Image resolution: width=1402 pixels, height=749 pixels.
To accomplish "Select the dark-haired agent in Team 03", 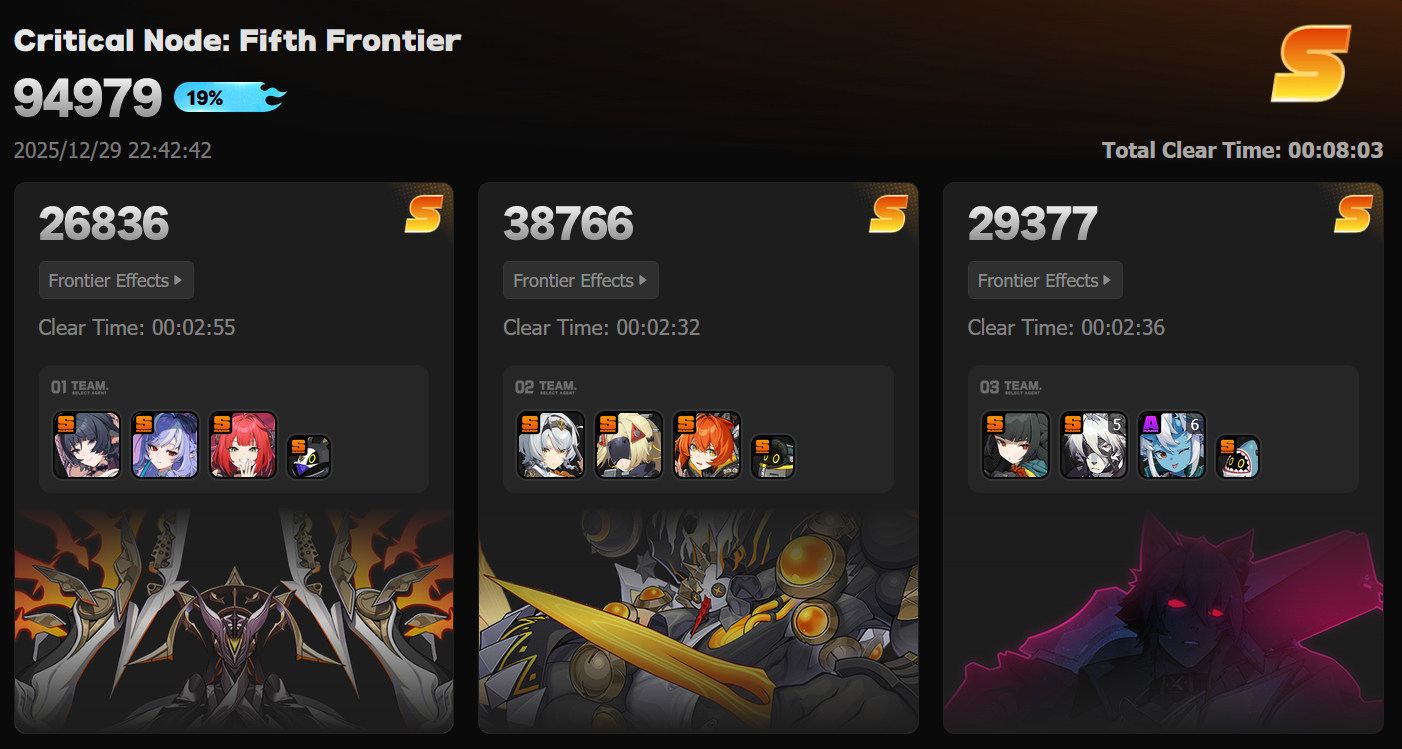I will (x=1016, y=445).
